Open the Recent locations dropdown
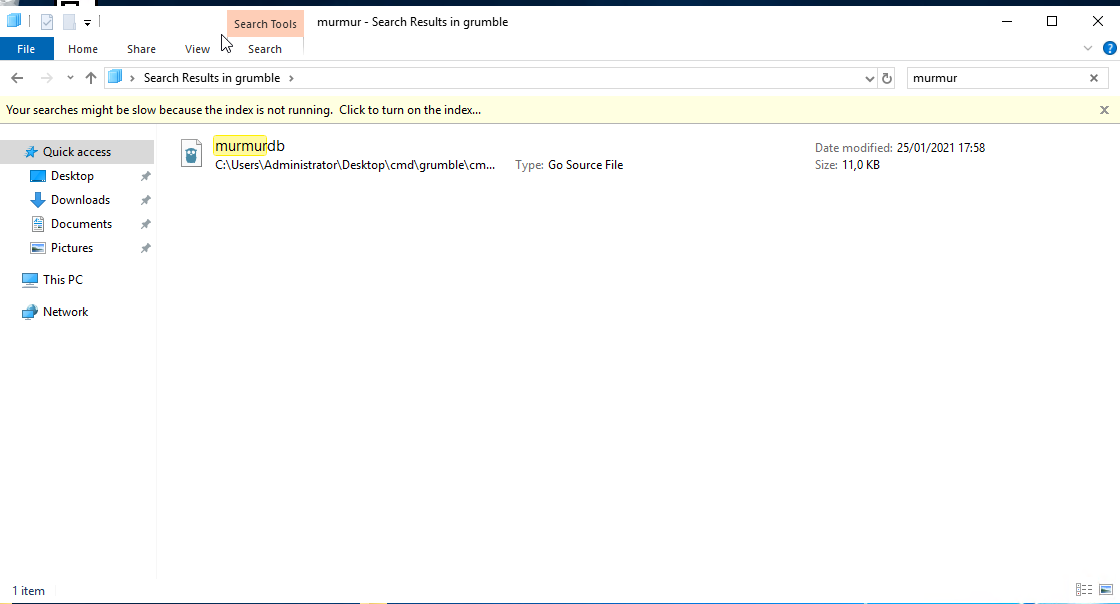The image size is (1120, 604). click(x=70, y=78)
